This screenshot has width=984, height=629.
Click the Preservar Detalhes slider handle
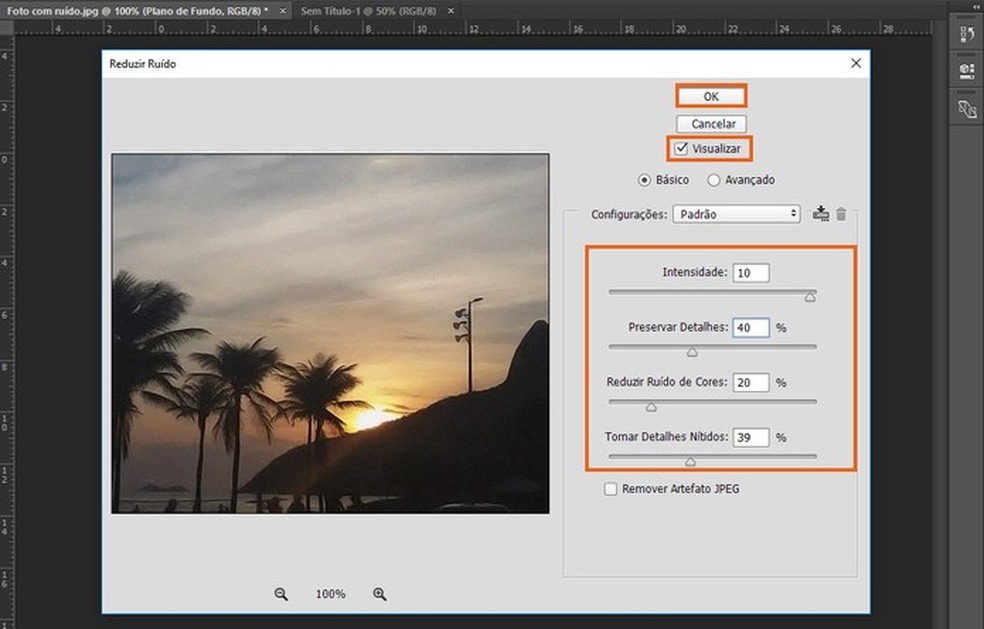coord(691,352)
